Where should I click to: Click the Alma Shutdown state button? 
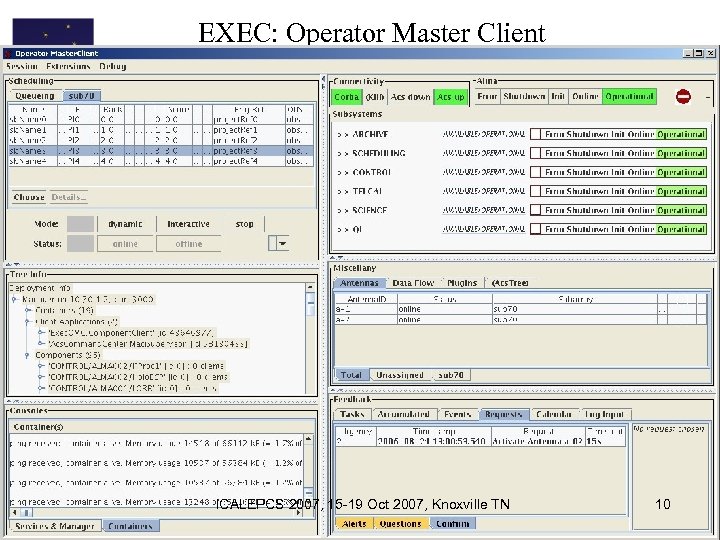point(523,96)
